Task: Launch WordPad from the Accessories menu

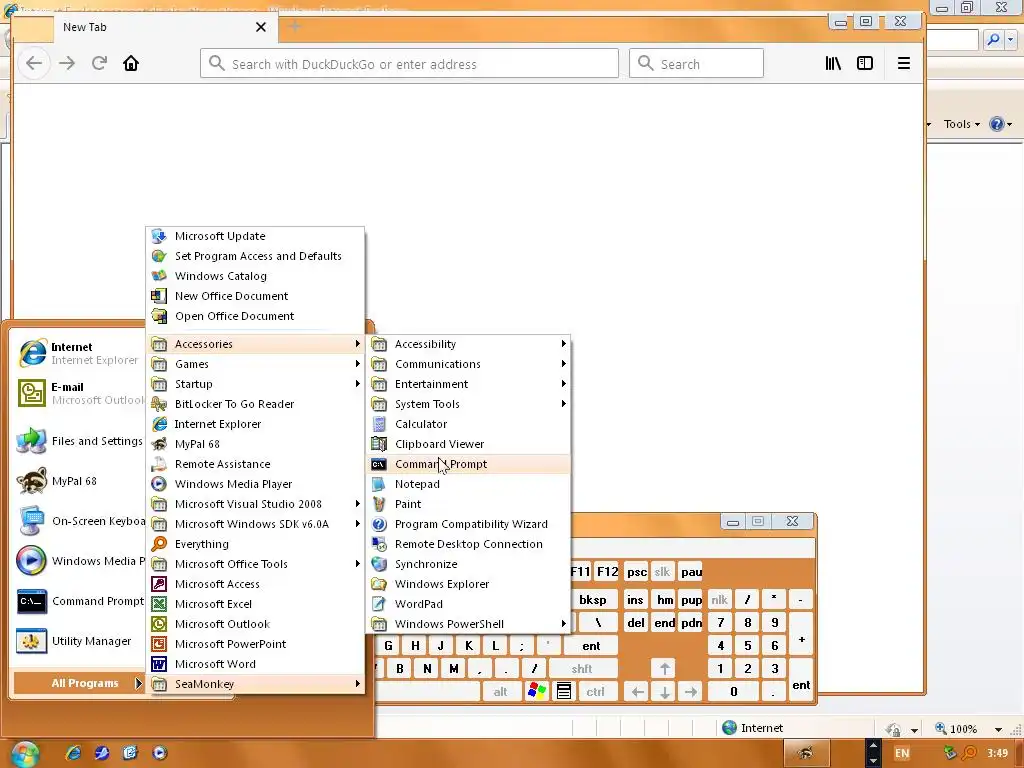Action: [468, 604]
